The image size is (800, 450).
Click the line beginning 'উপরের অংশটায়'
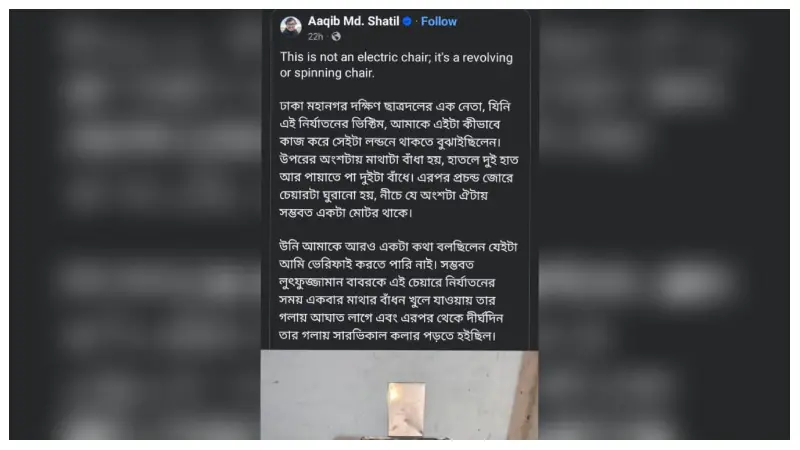[x=399, y=160]
